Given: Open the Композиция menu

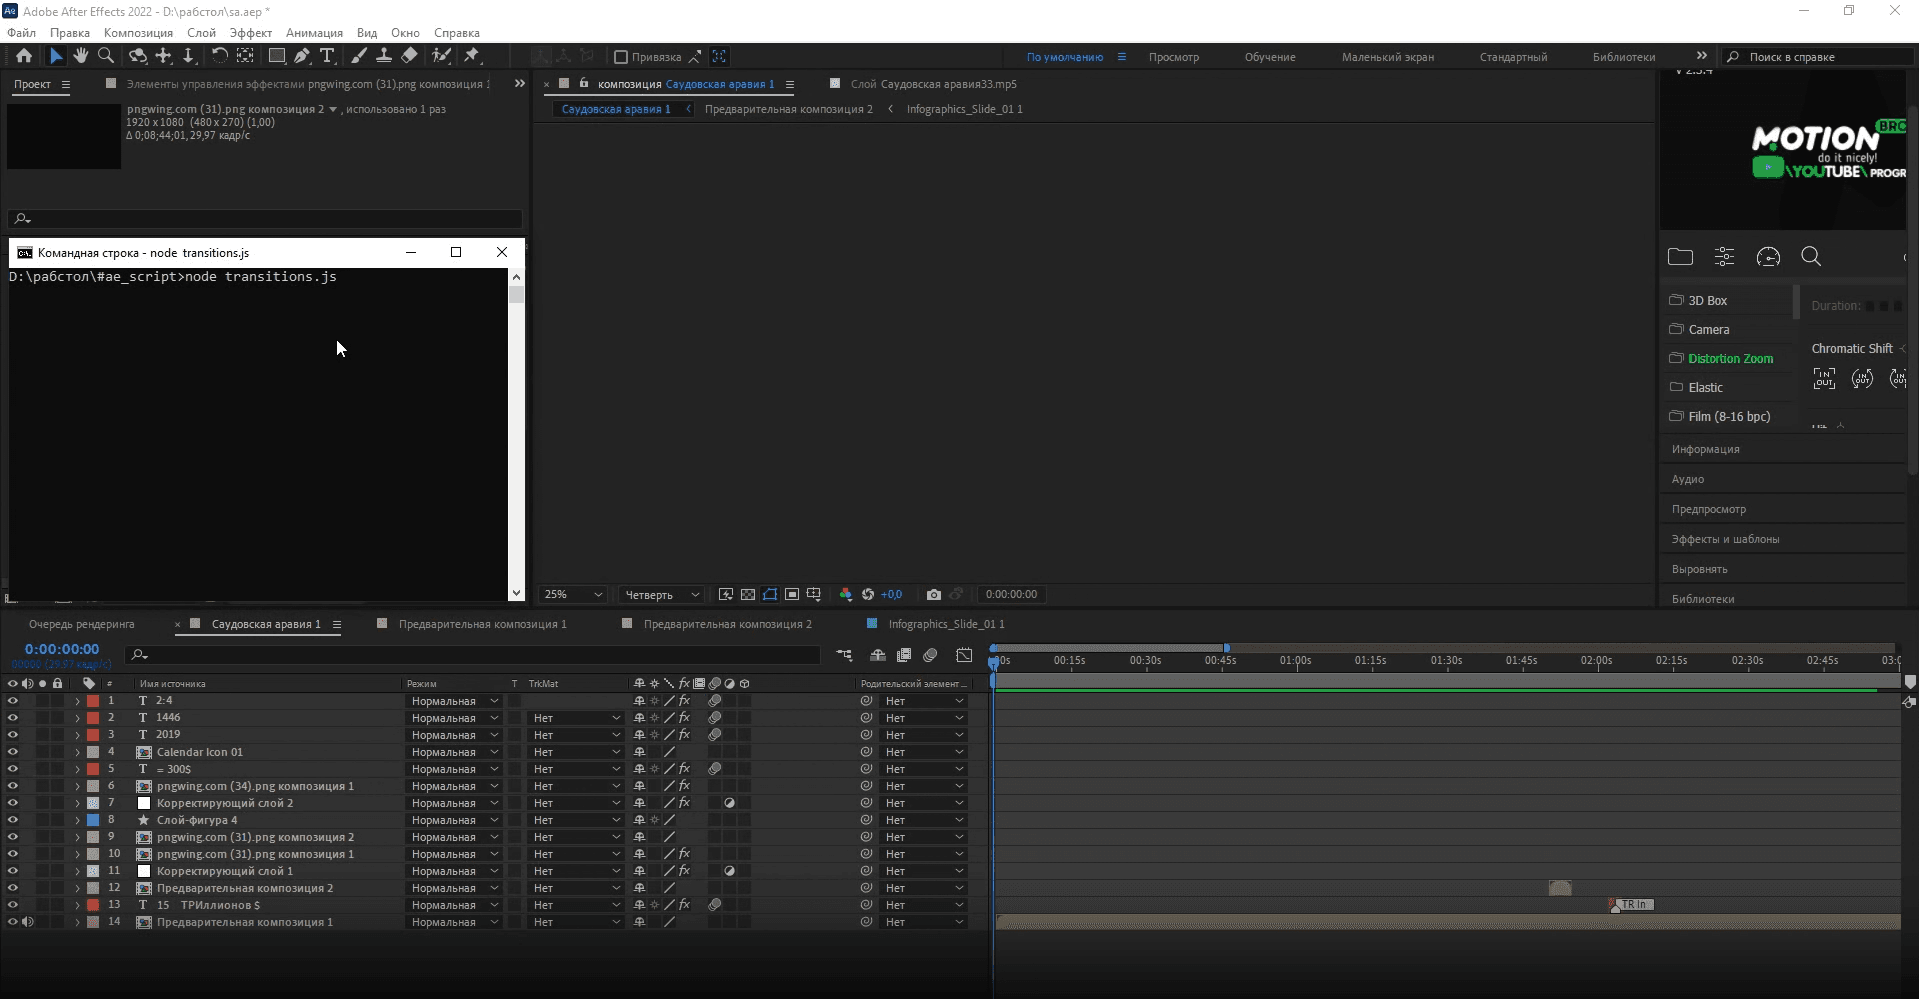Looking at the screenshot, I should [138, 33].
